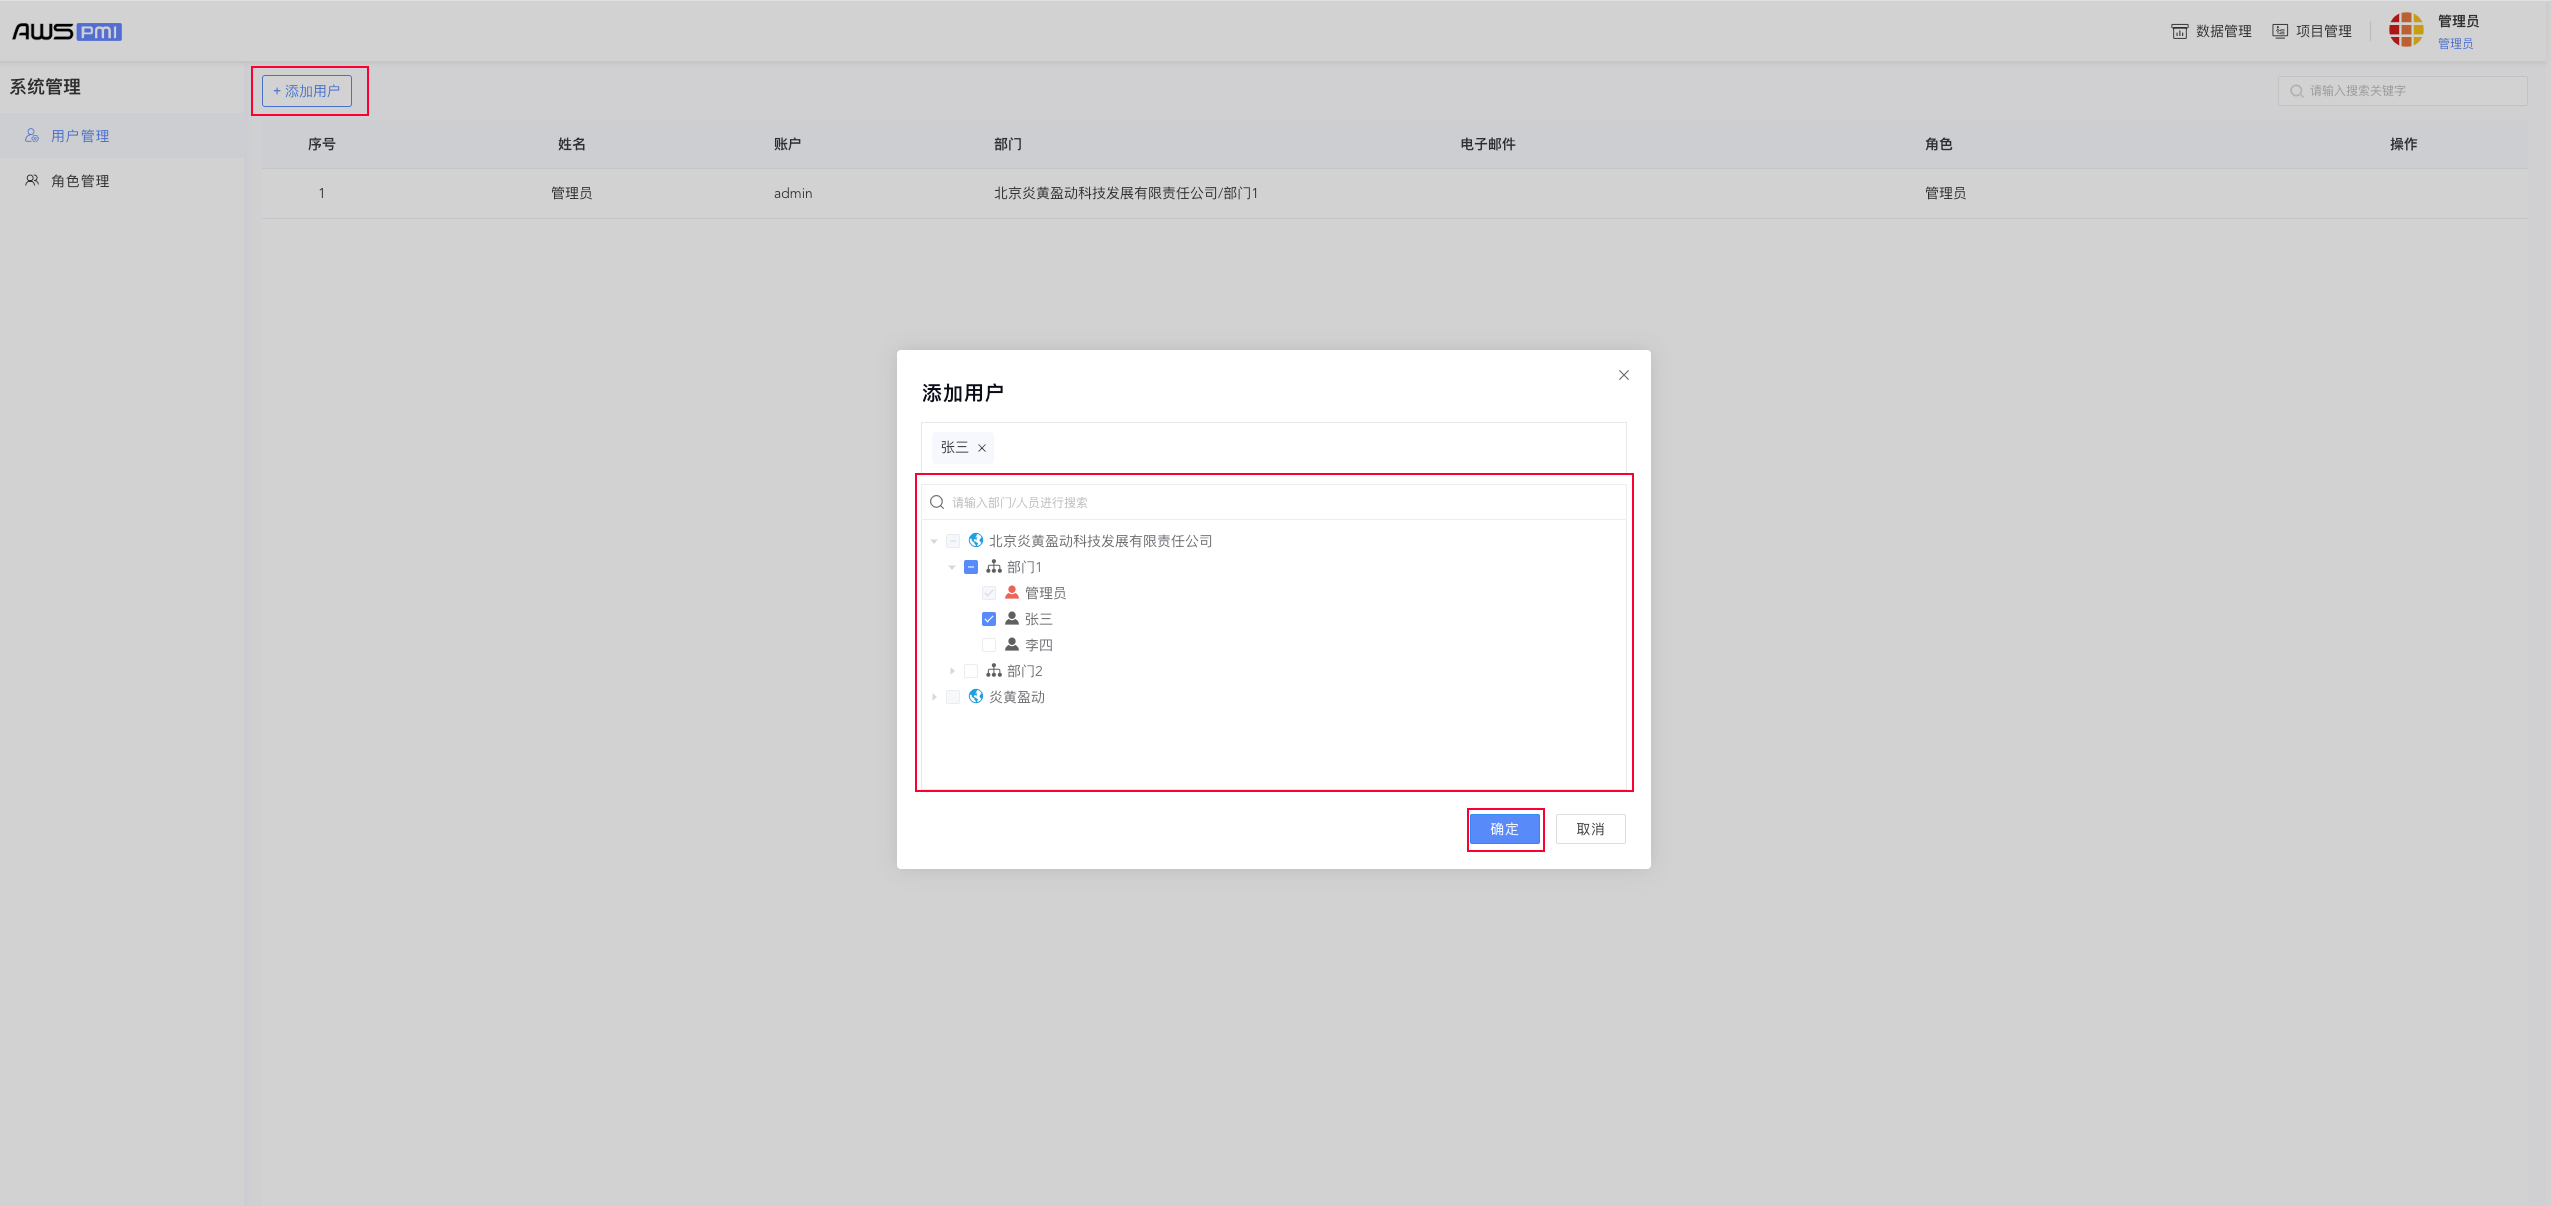Click the magnifier icon in dialog search
This screenshot has width=2551, height=1206.
click(x=937, y=502)
